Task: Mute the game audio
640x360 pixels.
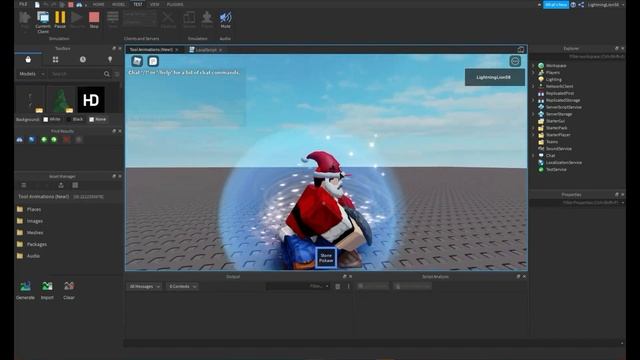Action: pyautogui.click(x=225, y=20)
